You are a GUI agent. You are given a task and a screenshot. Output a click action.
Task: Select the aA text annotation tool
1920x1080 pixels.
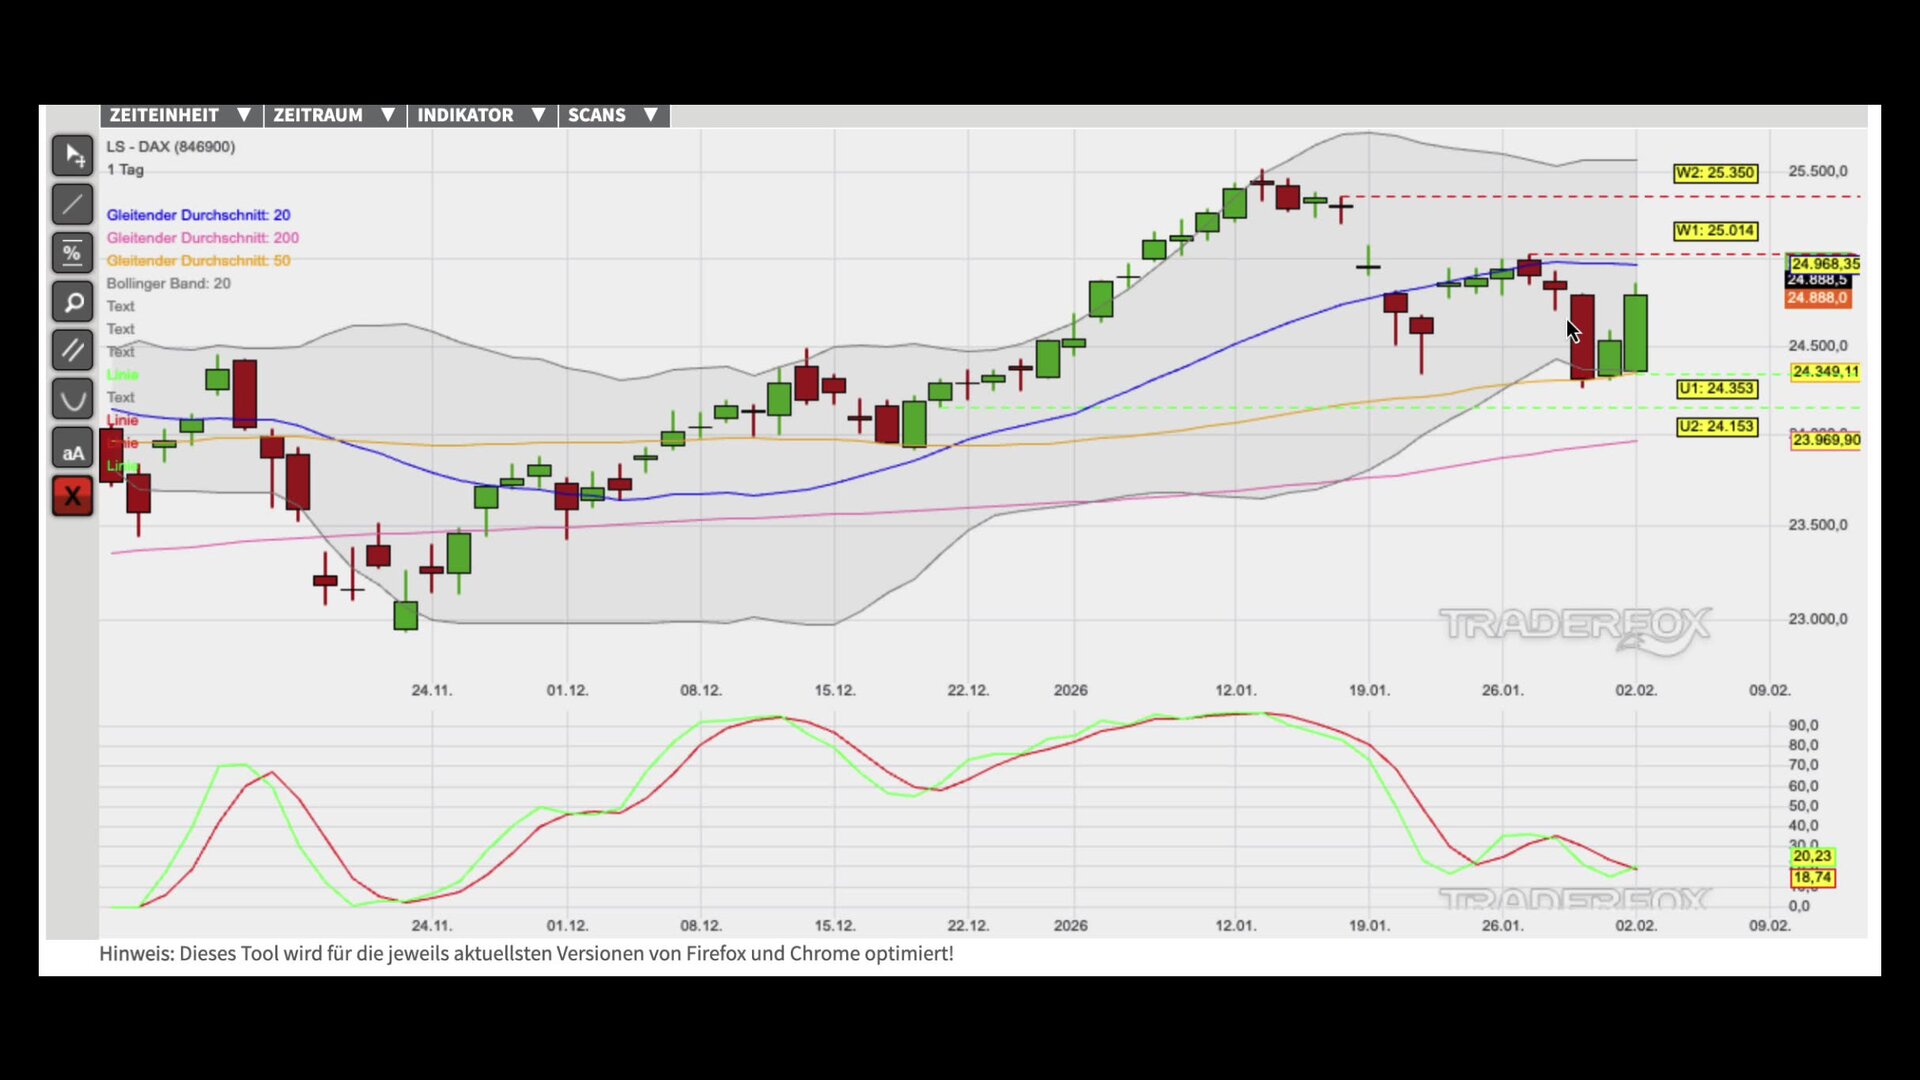pos(72,452)
